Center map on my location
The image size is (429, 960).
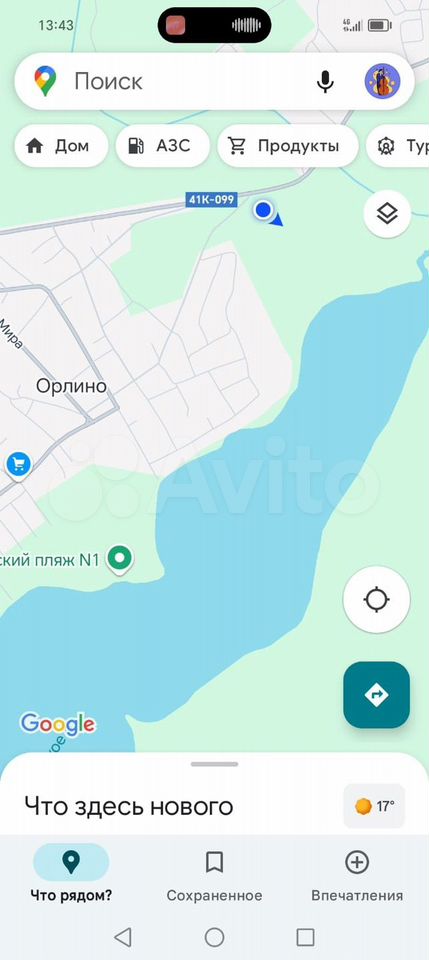(376, 599)
